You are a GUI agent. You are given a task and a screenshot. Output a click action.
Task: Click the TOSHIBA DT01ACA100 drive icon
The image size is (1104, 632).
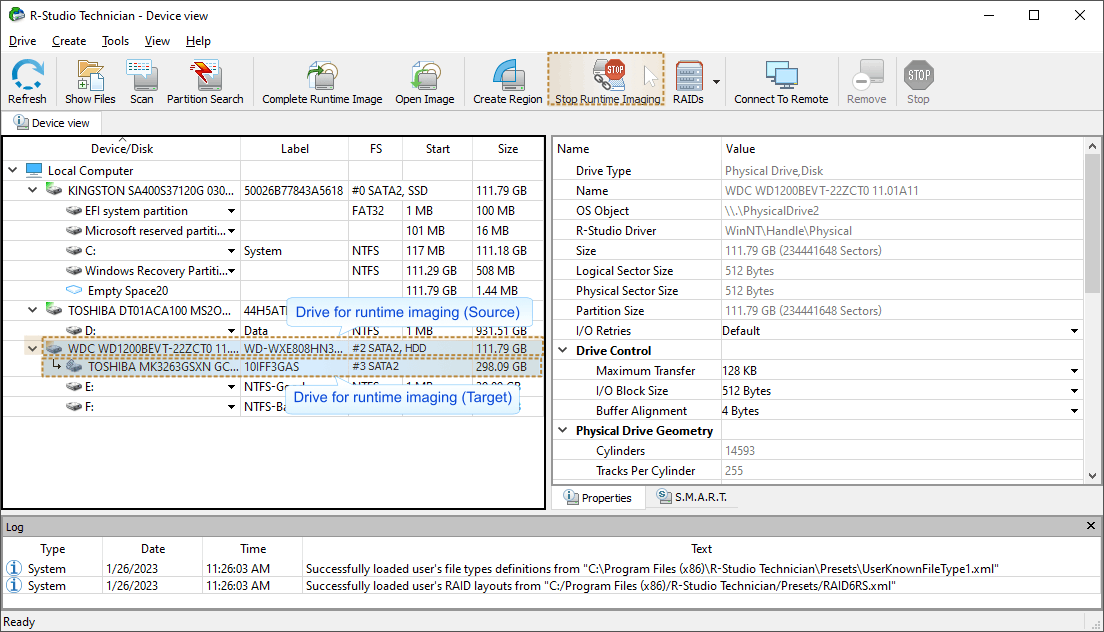point(54,310)
